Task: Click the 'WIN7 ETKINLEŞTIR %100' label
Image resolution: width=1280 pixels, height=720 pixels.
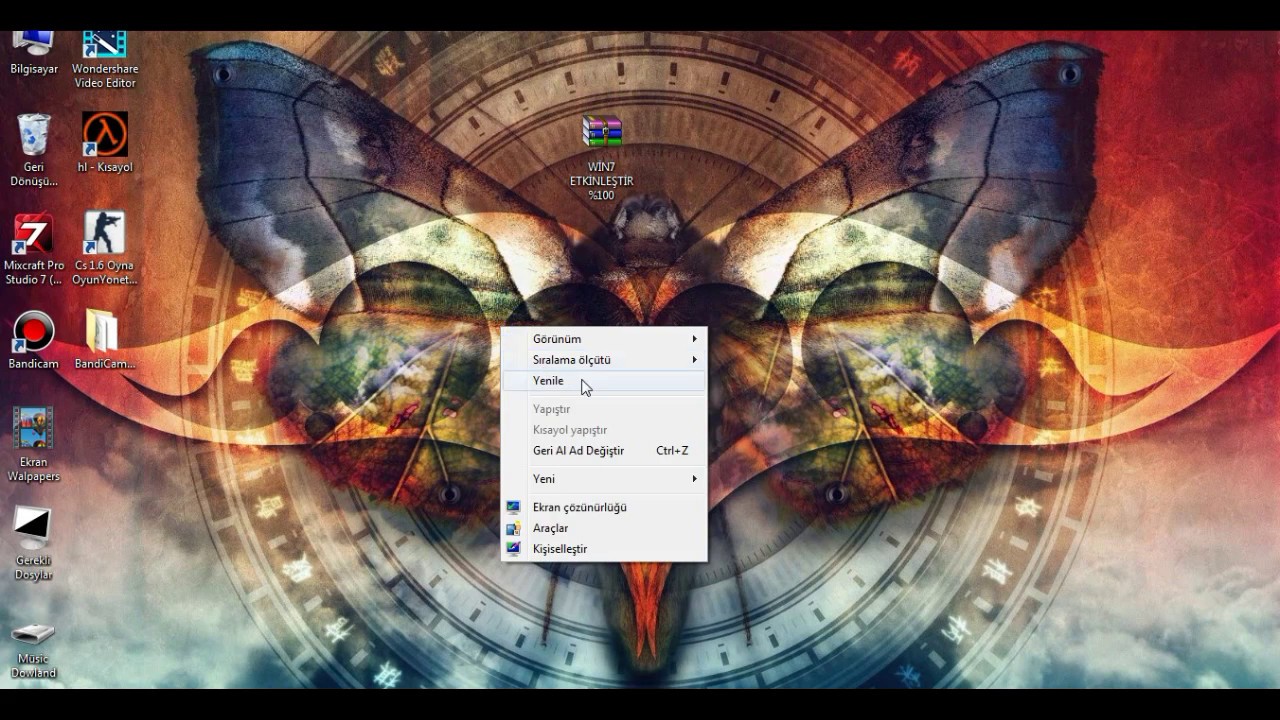Action: coord(602,181)
